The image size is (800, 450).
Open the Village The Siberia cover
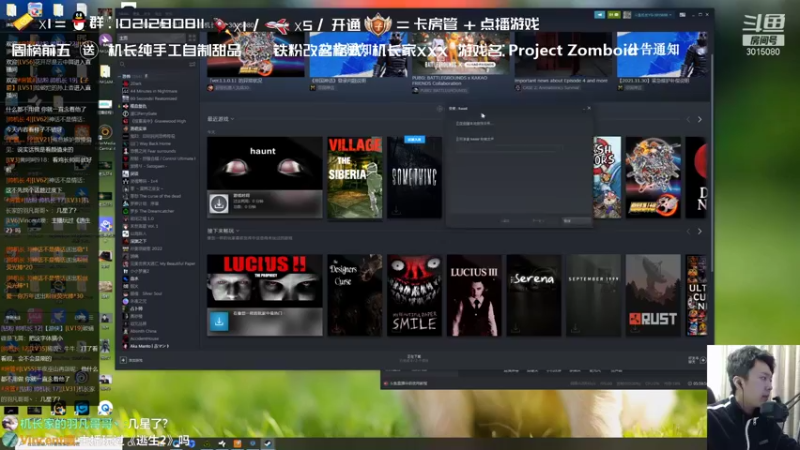point(355,177)
